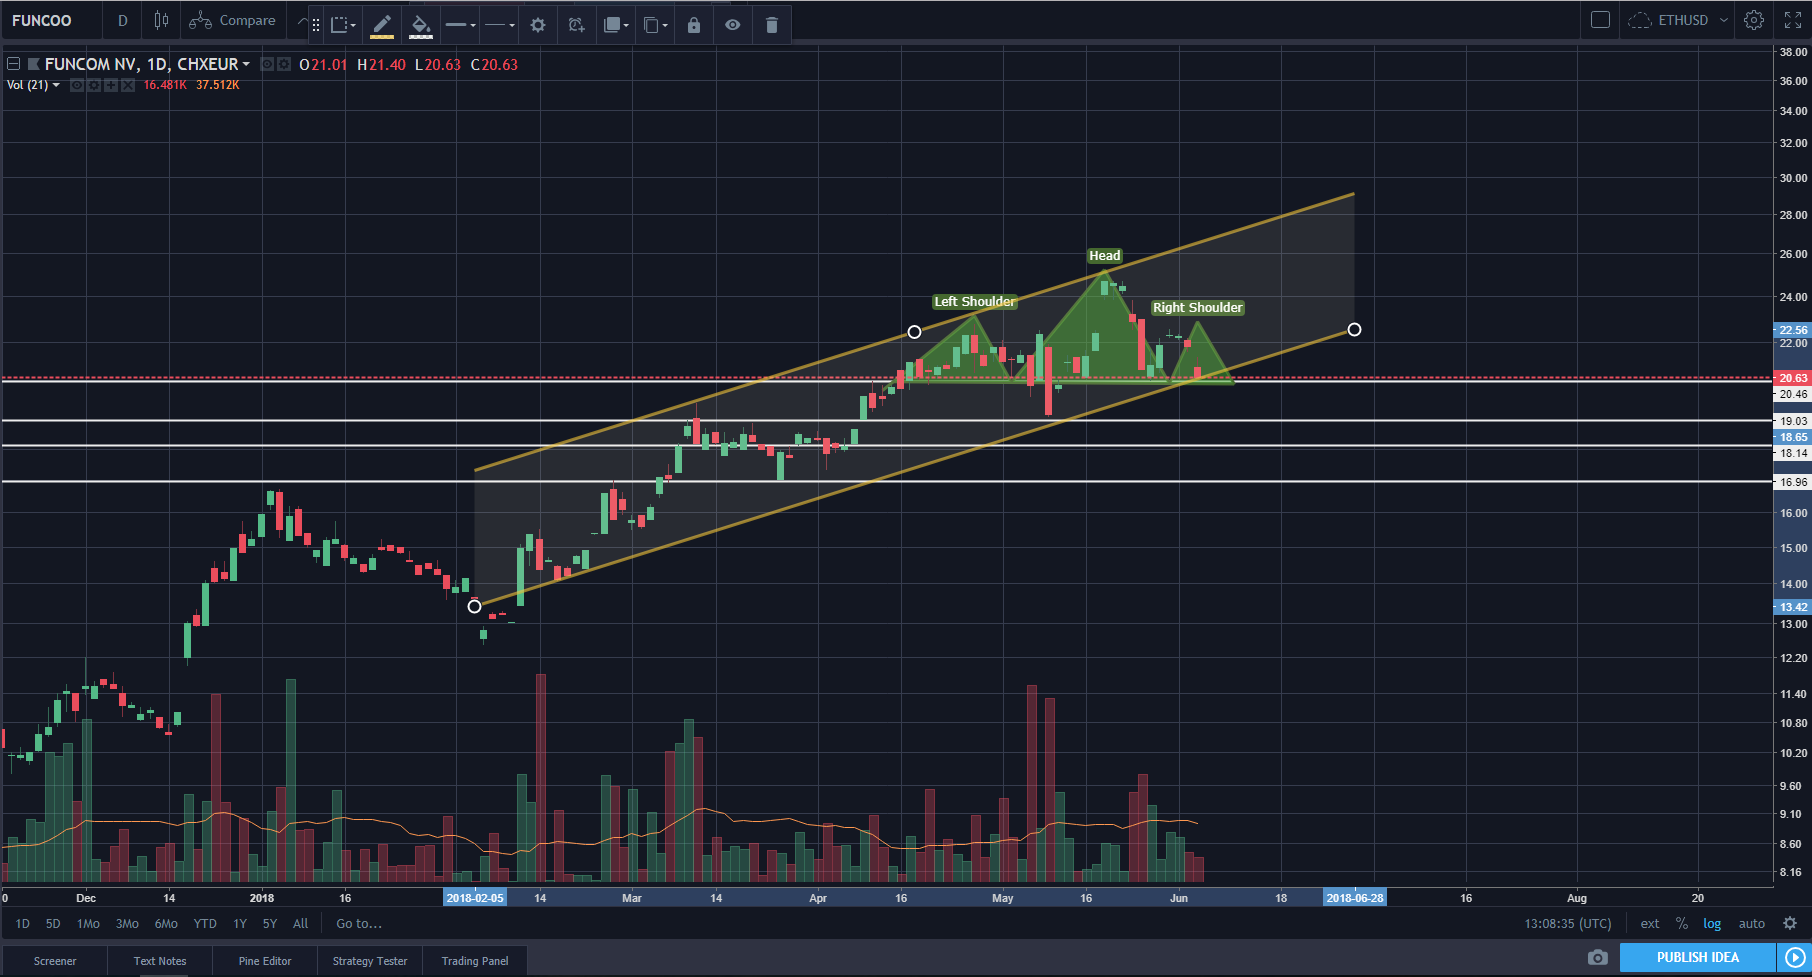Pick the background fill color bucket
The image size is (1812, 977).
[421, 25]
